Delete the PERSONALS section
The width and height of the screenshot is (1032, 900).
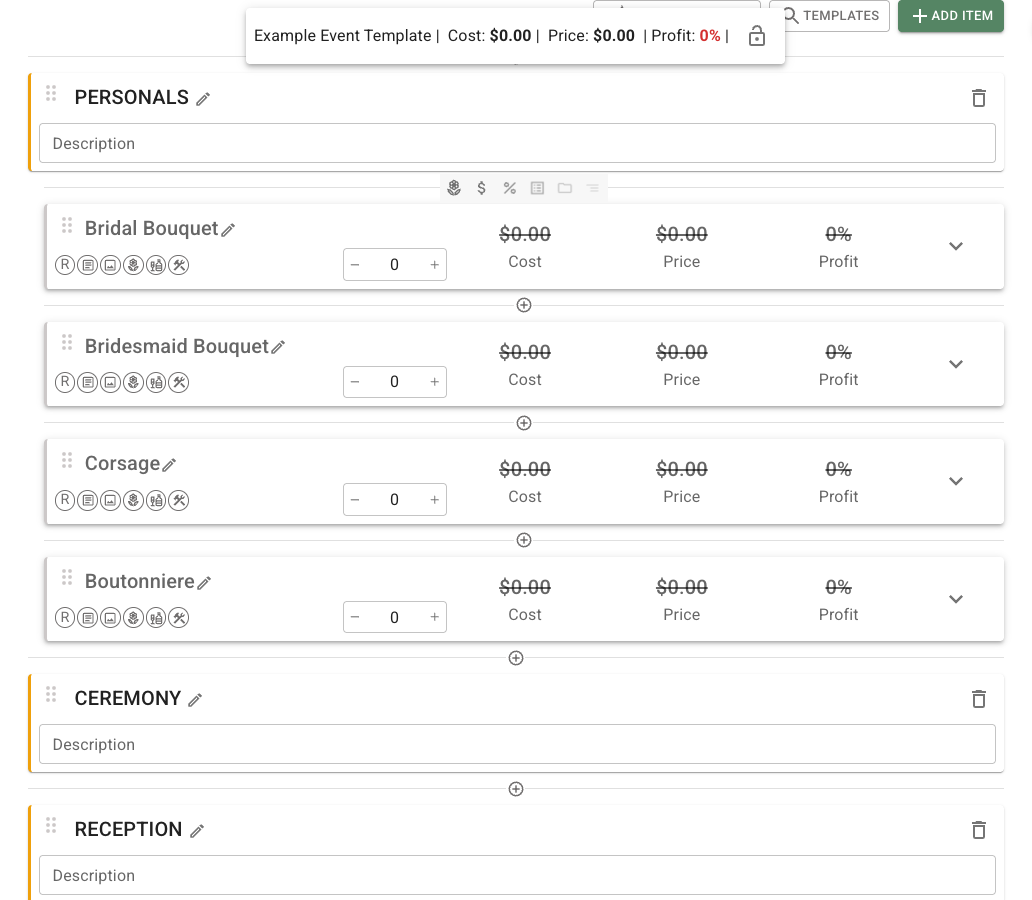[x=979, y=98]
